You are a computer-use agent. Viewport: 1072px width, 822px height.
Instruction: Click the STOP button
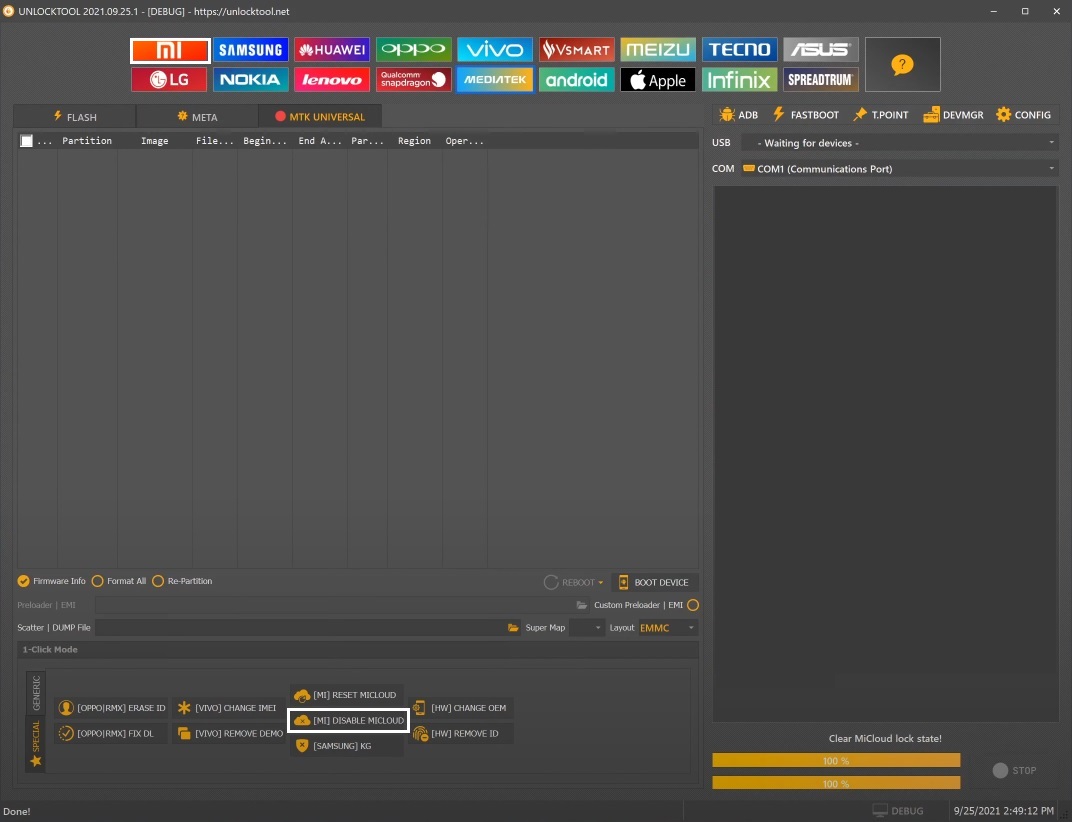pyautogui.click(x=1015, y=771)
